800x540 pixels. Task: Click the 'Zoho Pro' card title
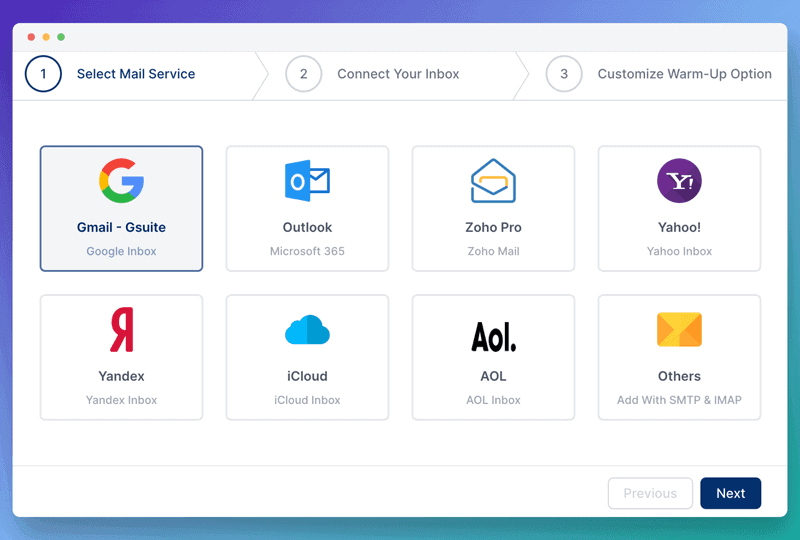coord(493,227)
